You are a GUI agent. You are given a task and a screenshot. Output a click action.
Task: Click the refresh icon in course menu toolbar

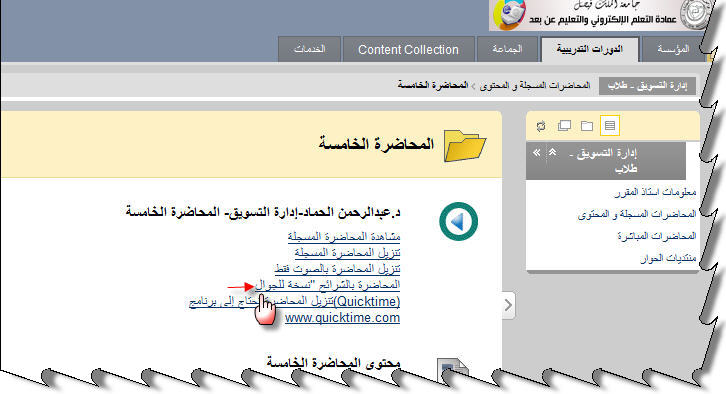point(541,126)
